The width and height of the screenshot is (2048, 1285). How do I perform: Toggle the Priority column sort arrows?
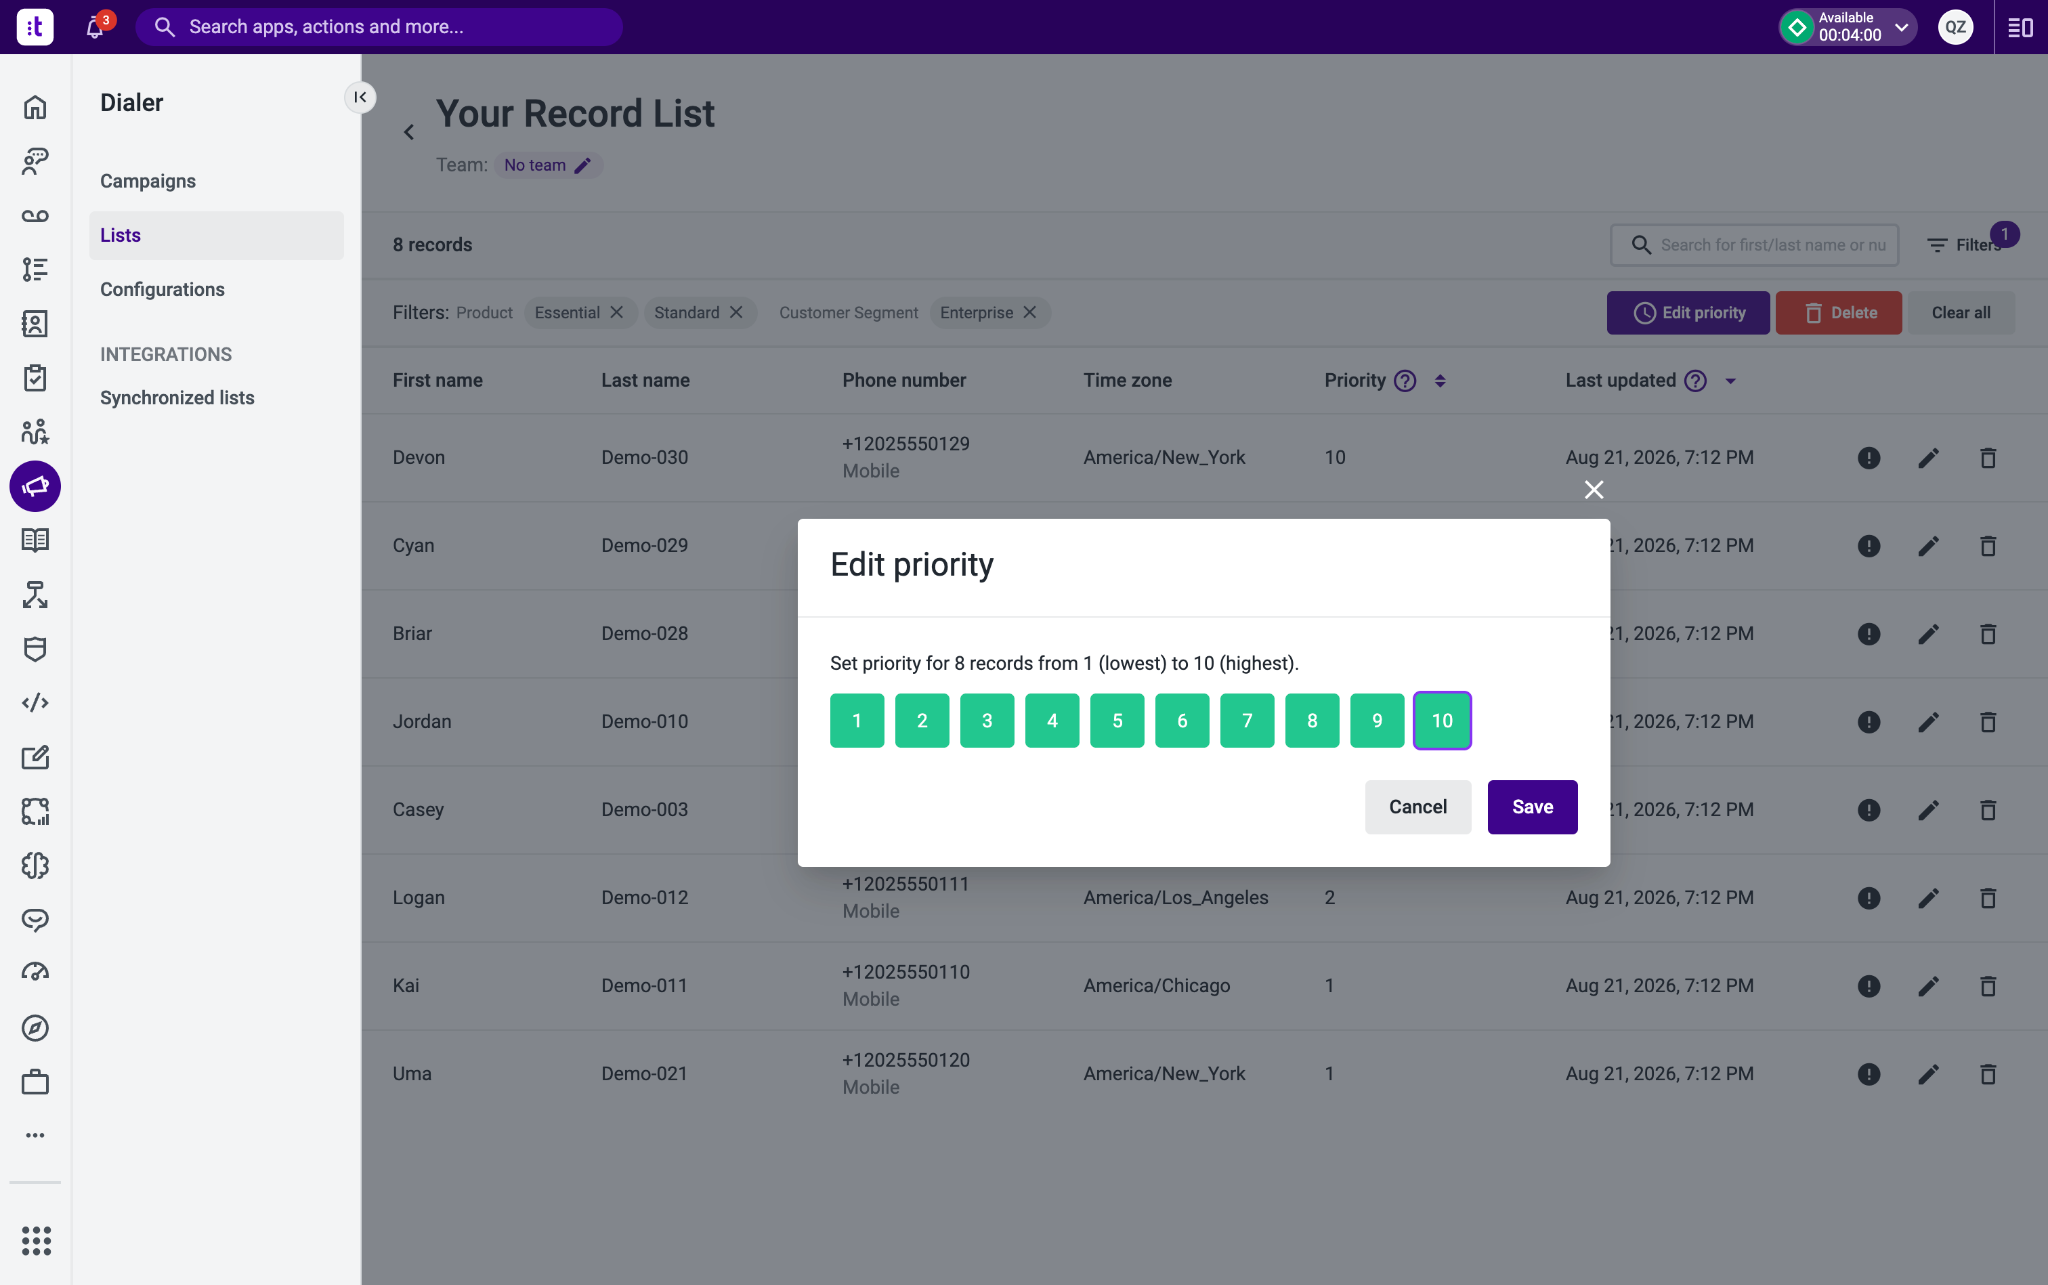(x=1440, y=380)
